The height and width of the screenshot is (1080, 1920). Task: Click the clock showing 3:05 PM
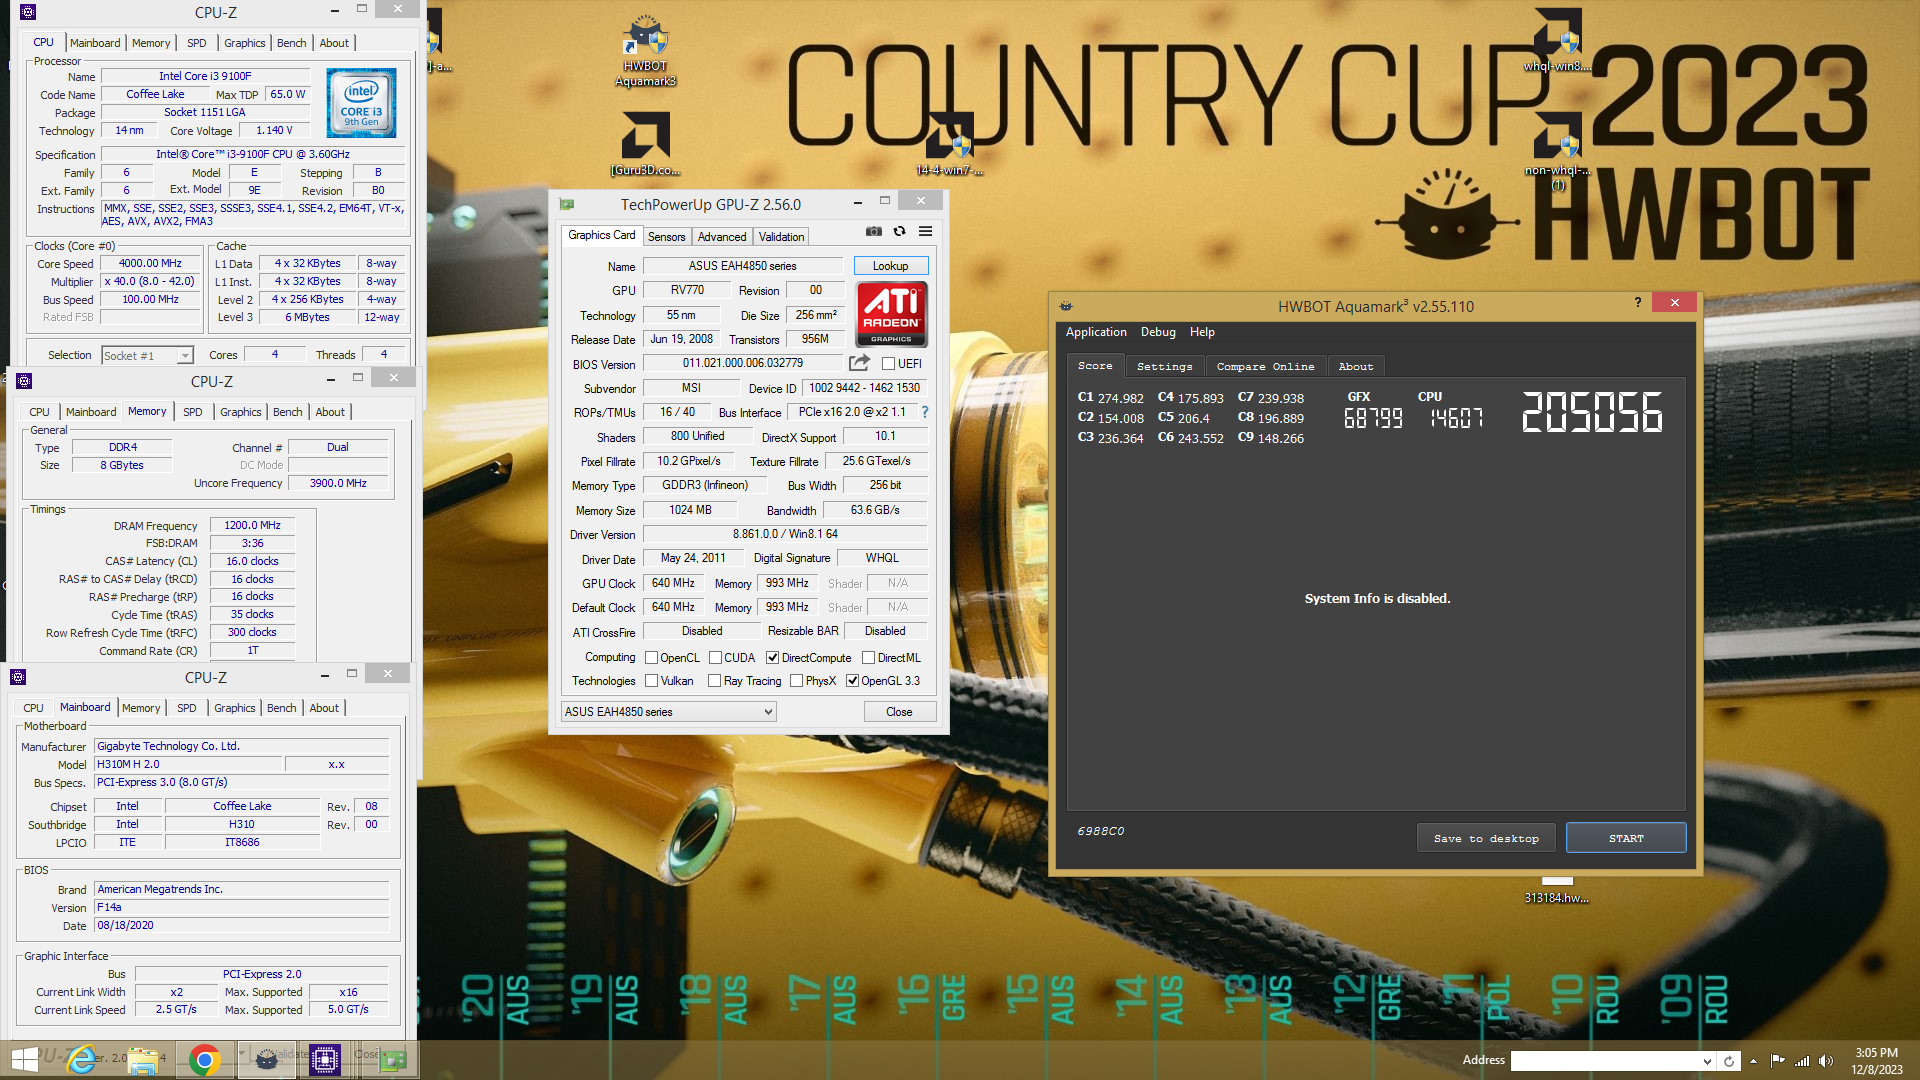[x=1876, y=1053]
